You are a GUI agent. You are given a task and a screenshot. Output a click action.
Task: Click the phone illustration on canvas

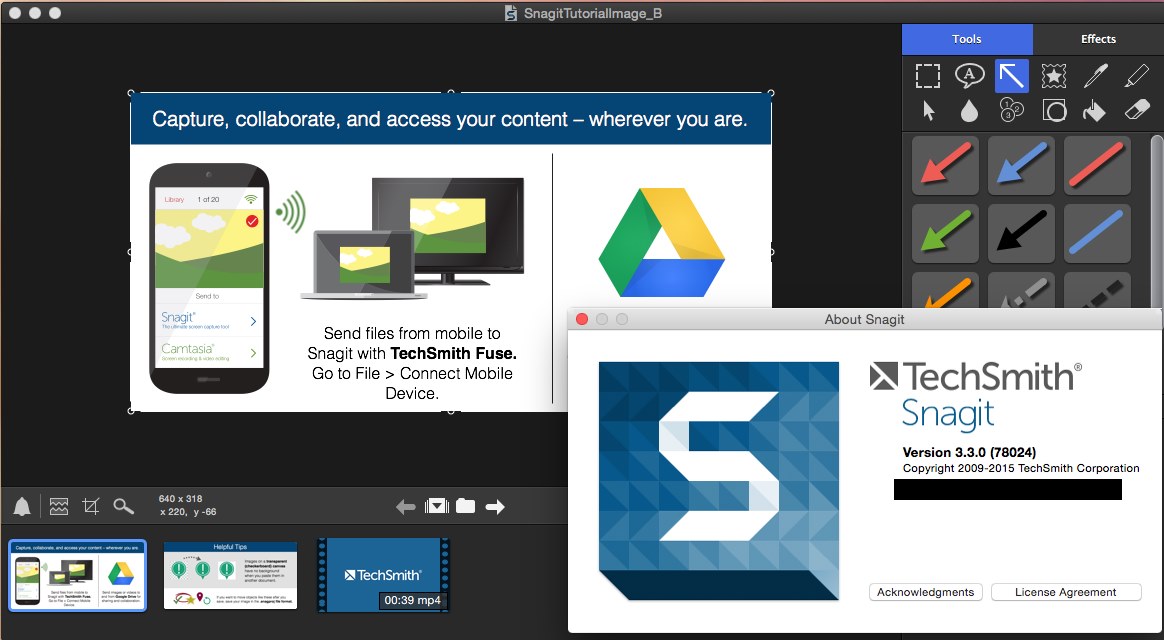pos(209,278)
